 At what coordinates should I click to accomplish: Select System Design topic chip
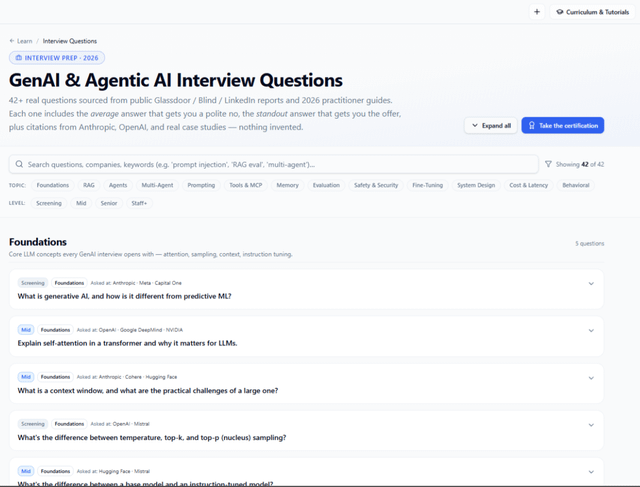(476, 185)
